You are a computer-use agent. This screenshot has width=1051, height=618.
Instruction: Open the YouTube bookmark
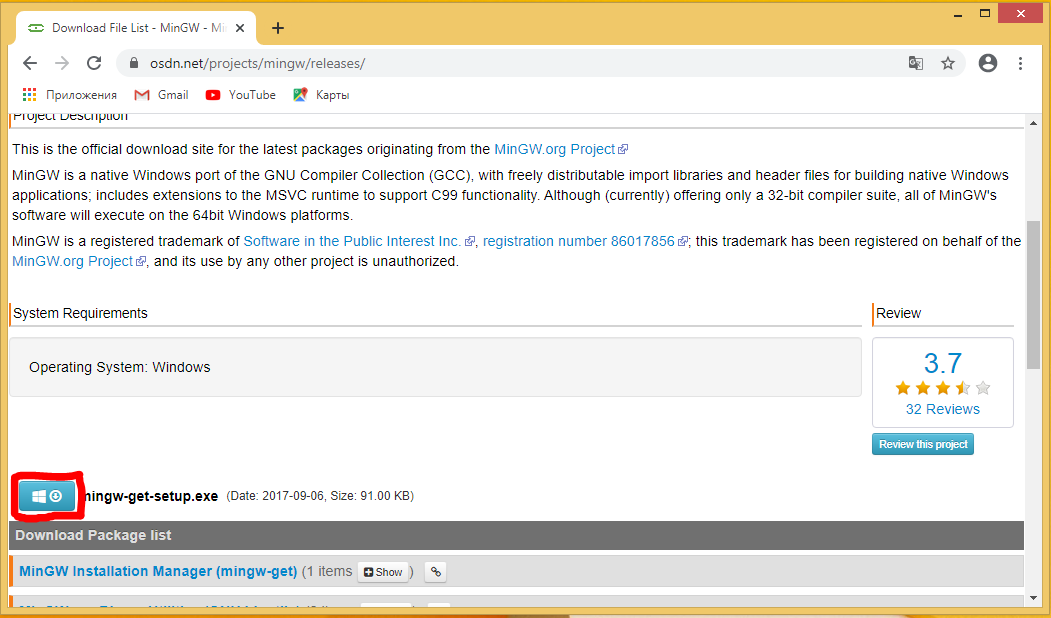click(241, 95)
